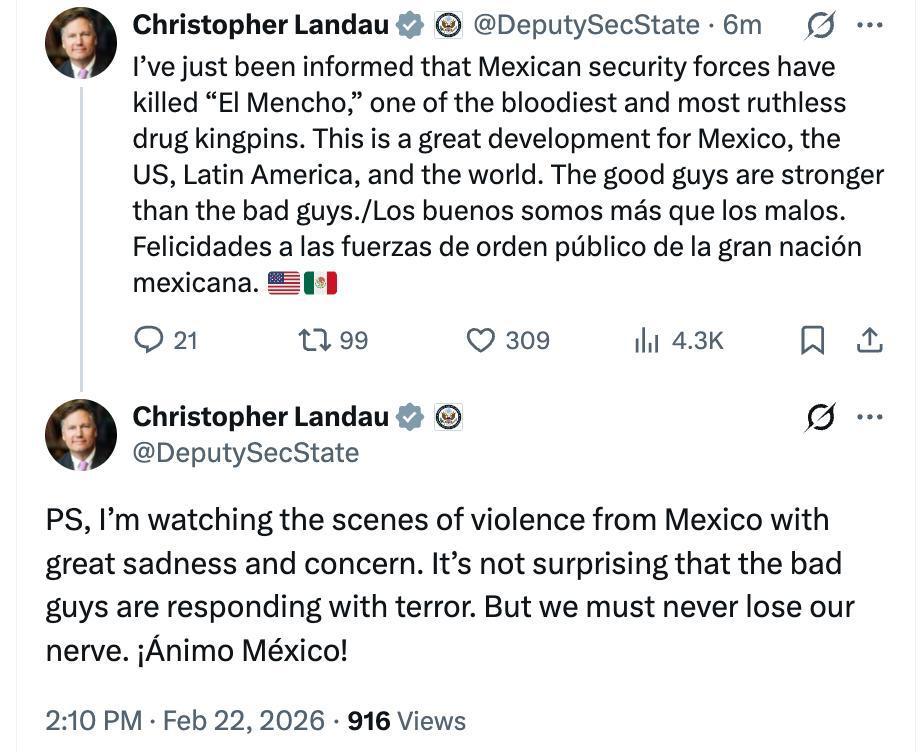
Task: Click the verified badge on first tweet
Action: (x=411, y=26)
